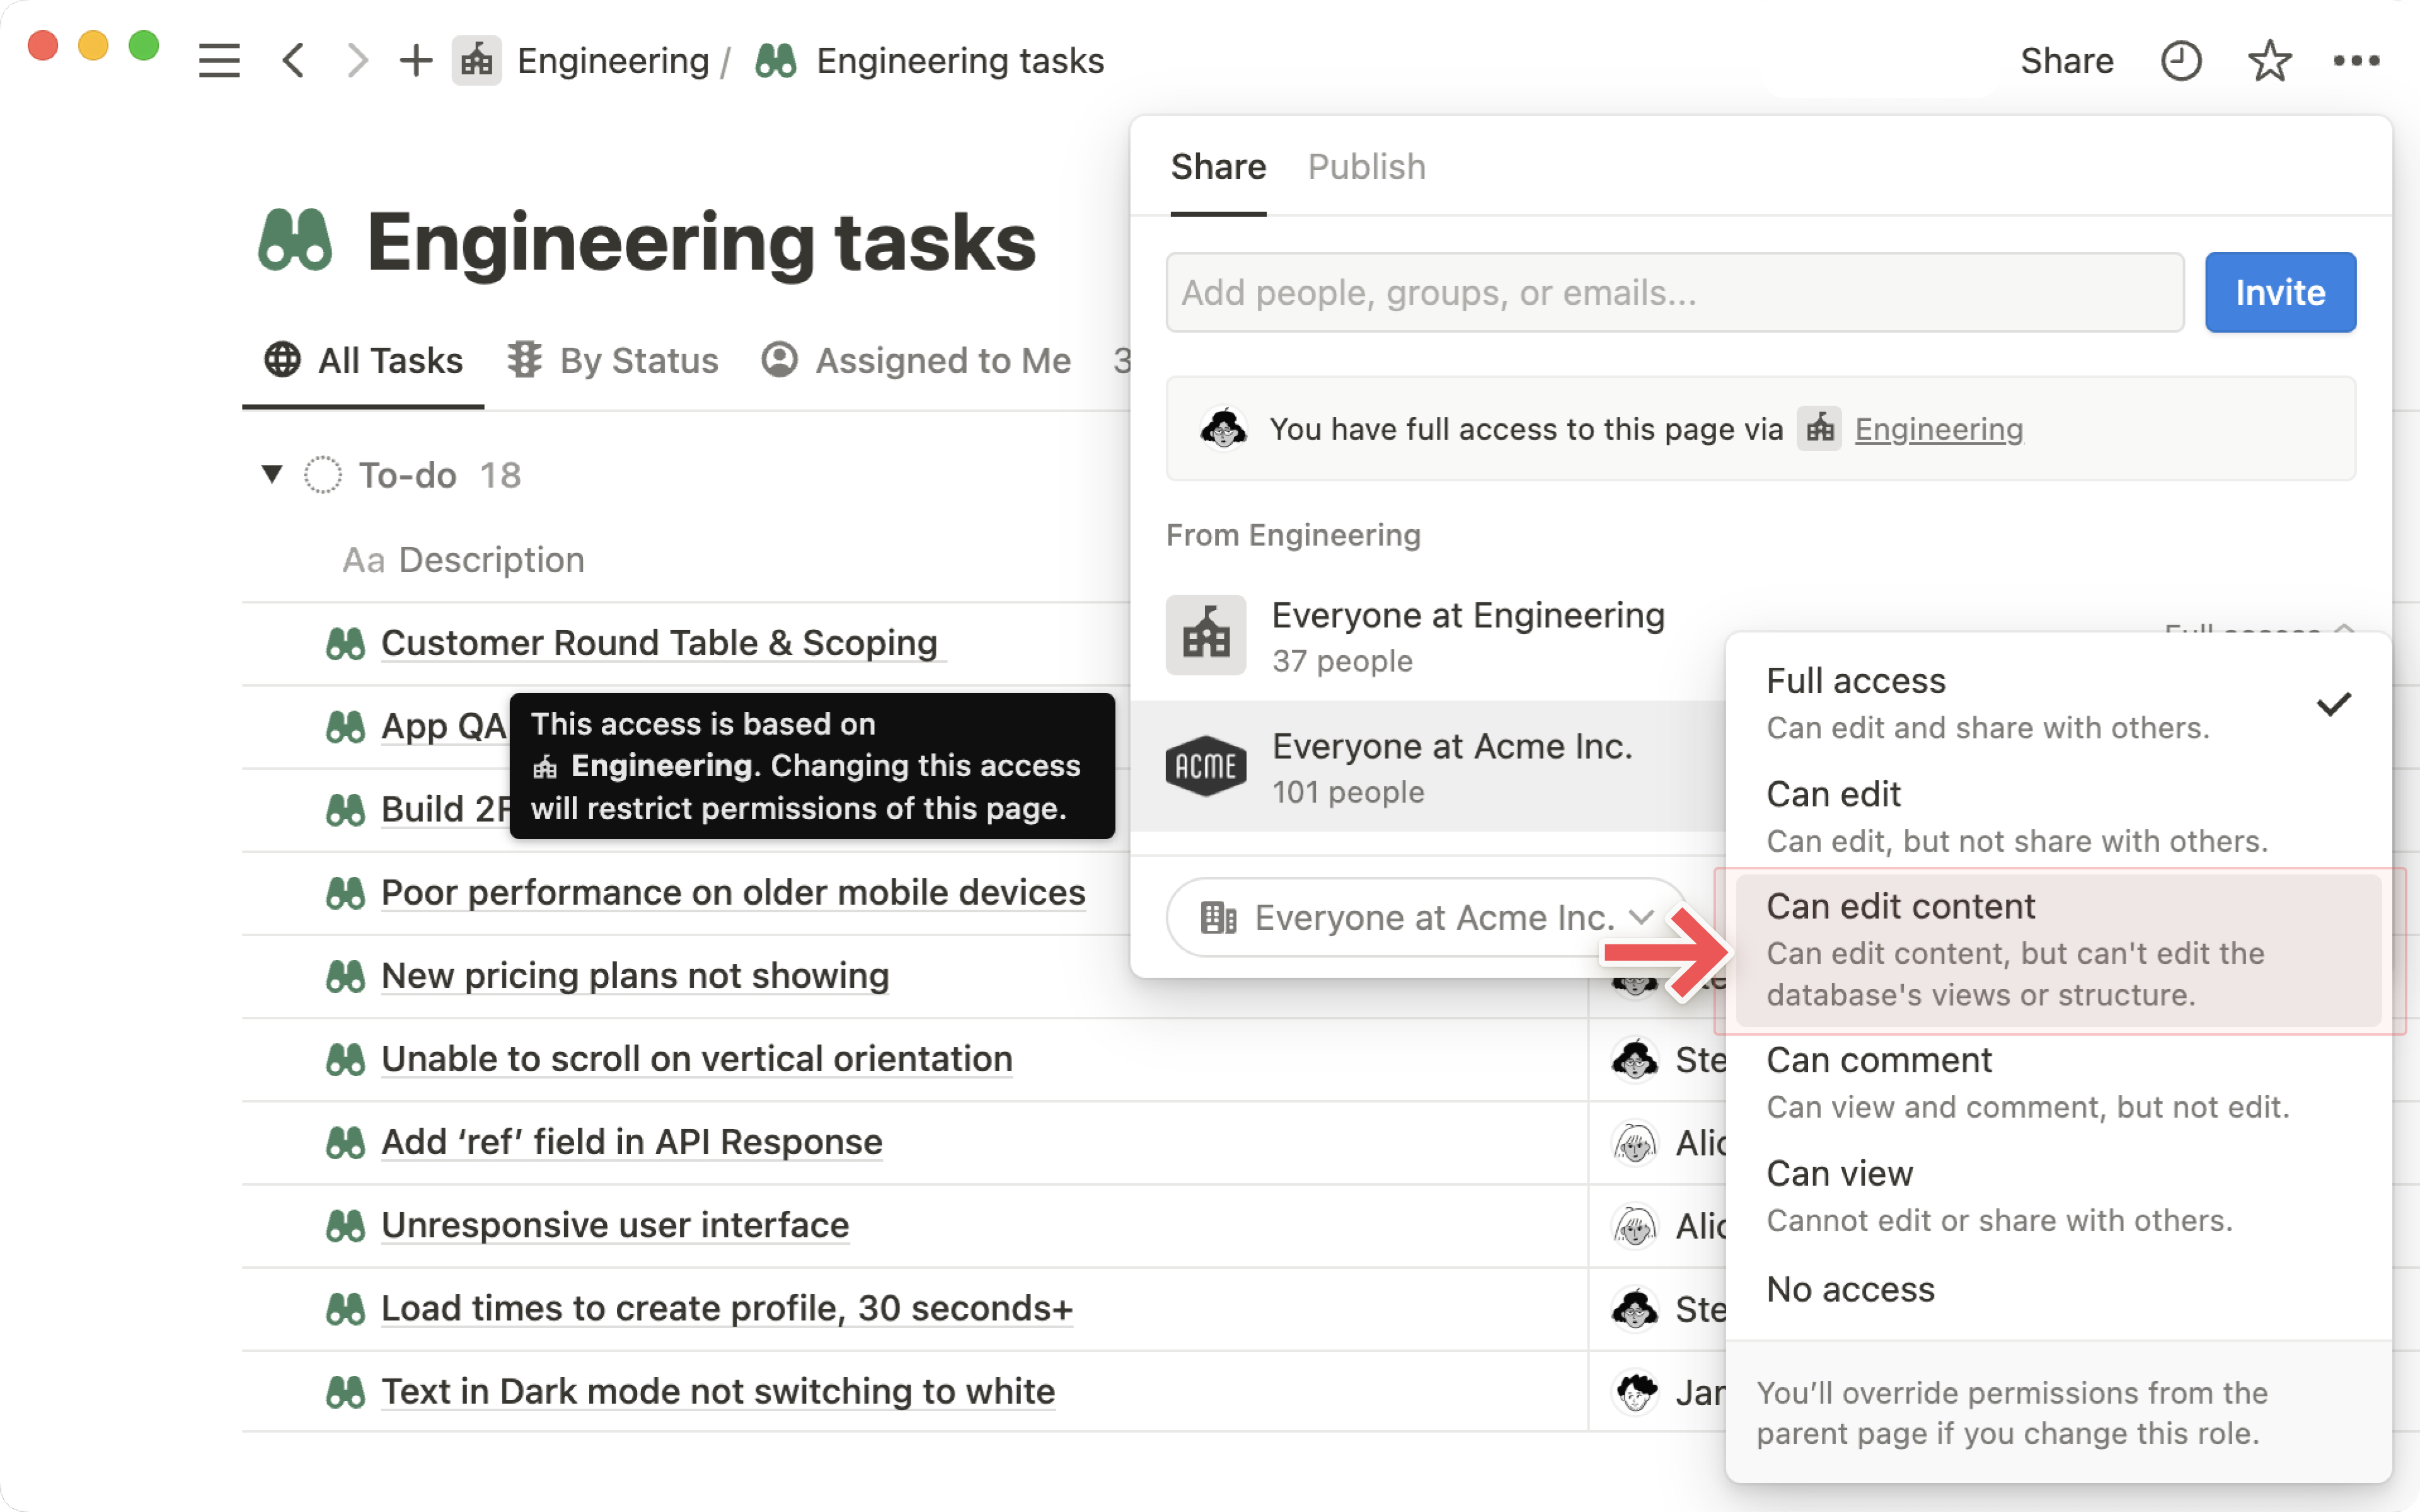Select No access from the permission list
The height and width of the screenshot is (1512, 2420).
point(1850,1289)
